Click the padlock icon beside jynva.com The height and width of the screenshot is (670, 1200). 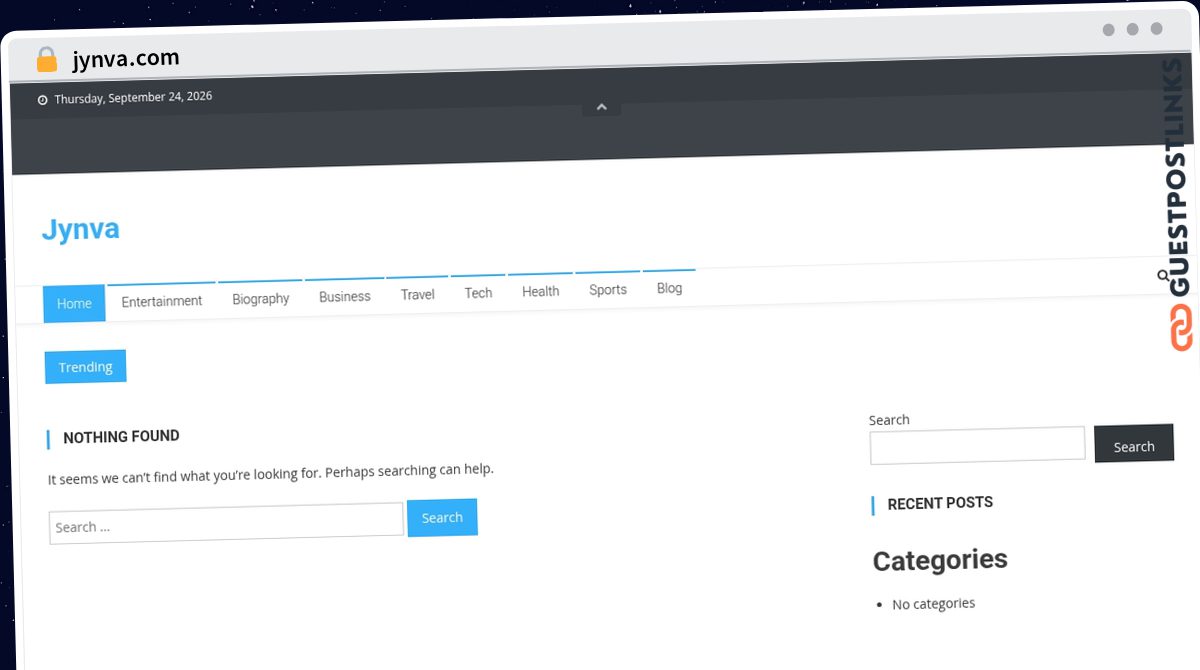pos(47,60)
